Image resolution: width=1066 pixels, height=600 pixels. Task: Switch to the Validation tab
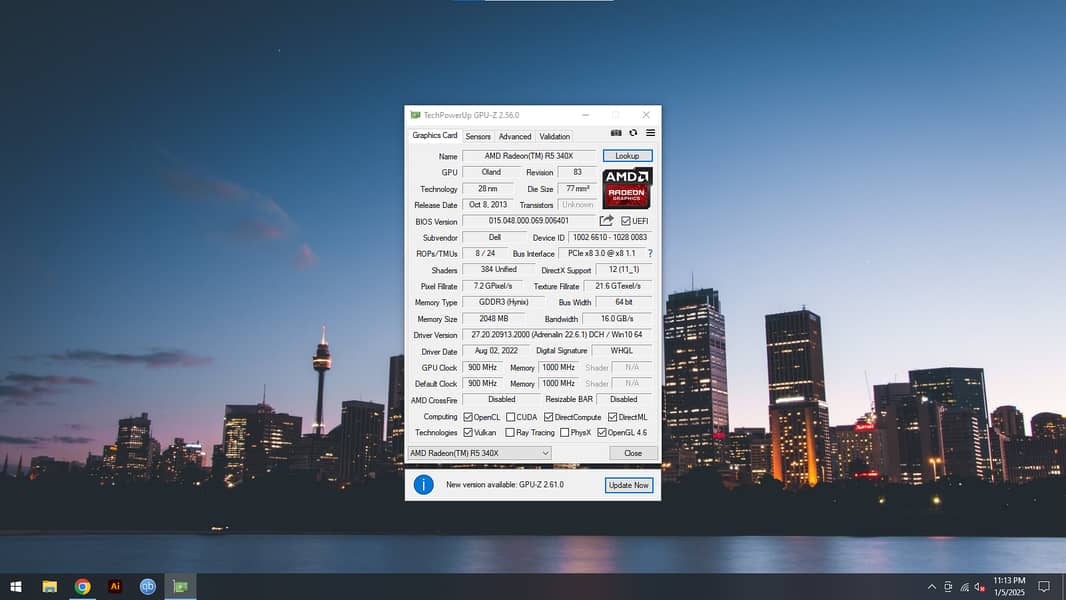(554, 137)
